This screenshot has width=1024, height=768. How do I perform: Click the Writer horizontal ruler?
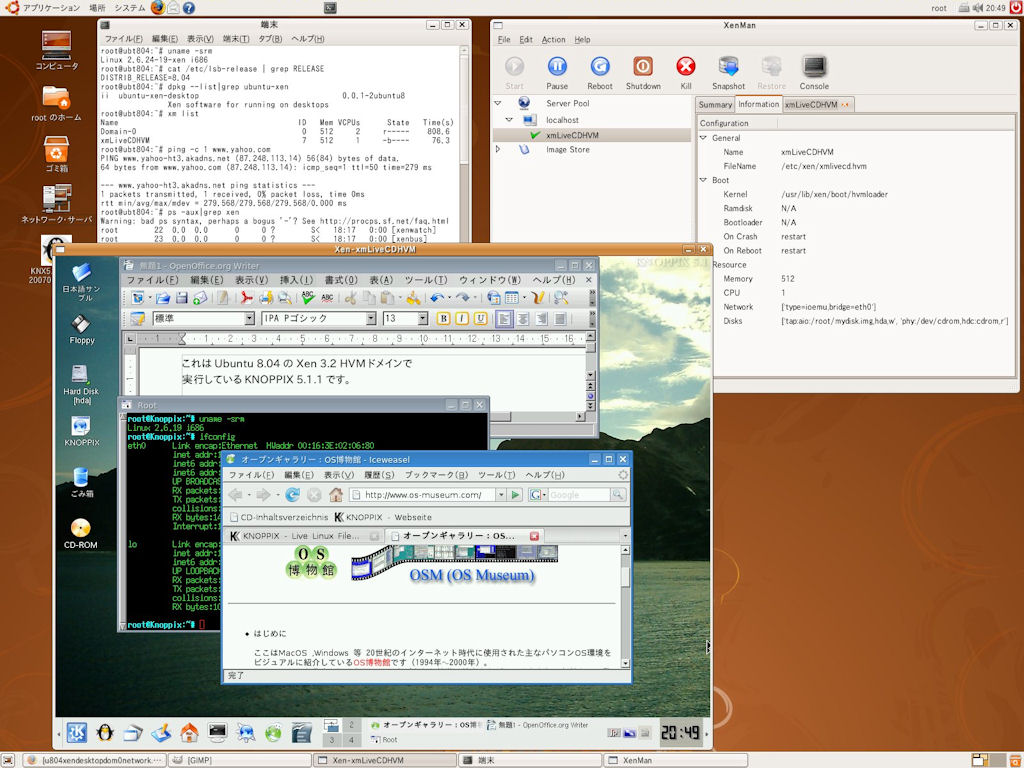pos(360,339)
